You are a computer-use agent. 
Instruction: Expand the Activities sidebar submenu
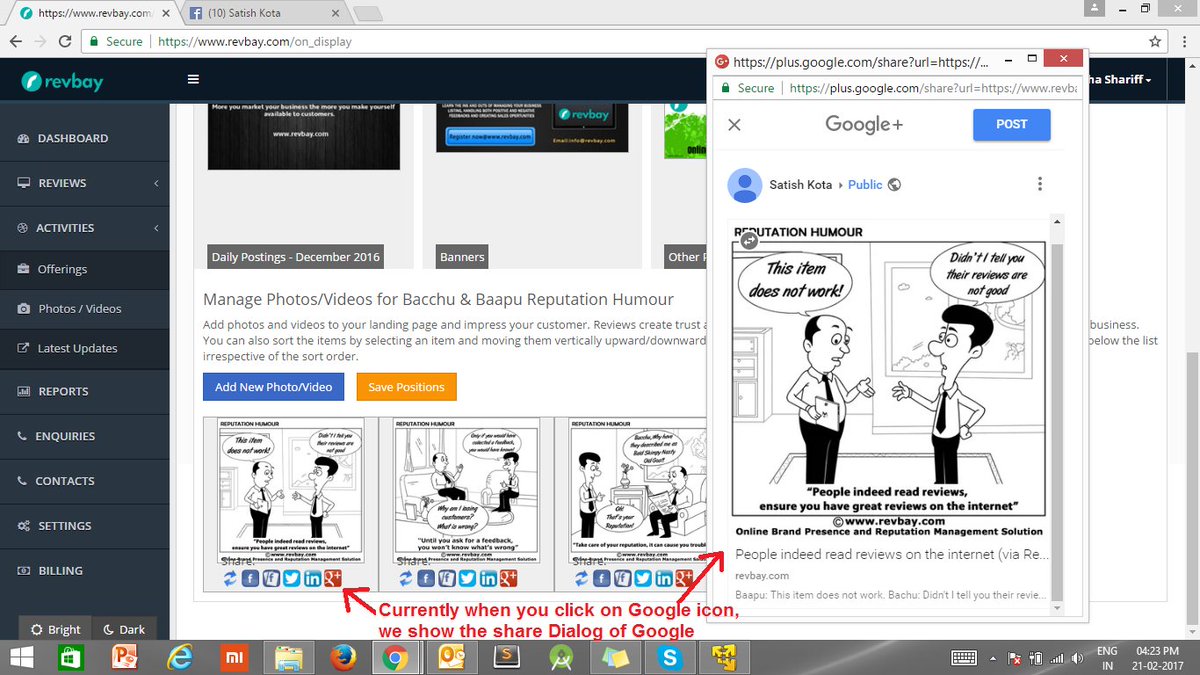coord(85,228)
